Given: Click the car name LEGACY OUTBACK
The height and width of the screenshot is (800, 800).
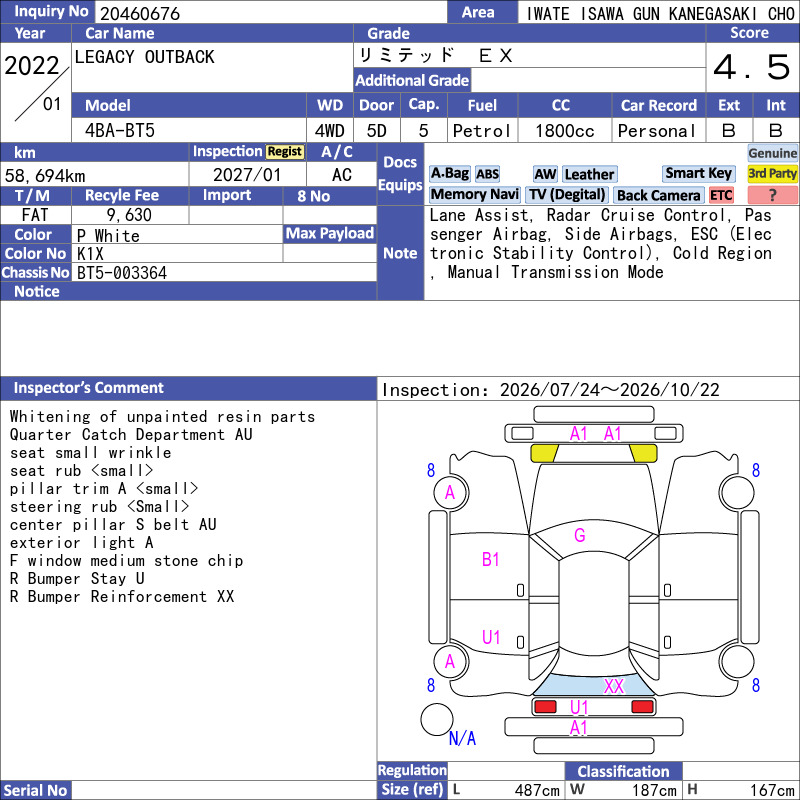Looking at the screenshot, I should (144, 57).
